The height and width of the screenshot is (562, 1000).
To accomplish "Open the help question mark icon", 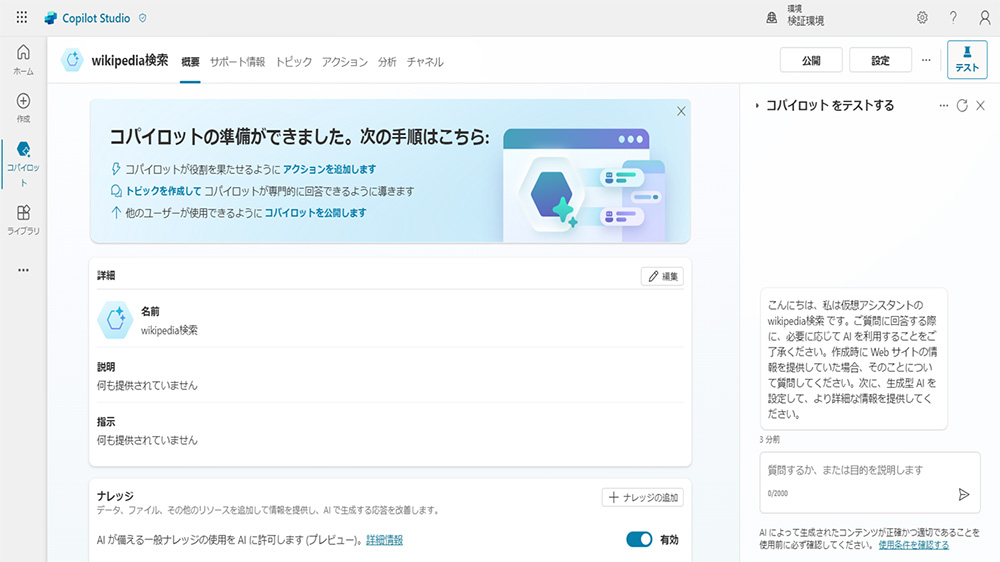I will (953, 17).
